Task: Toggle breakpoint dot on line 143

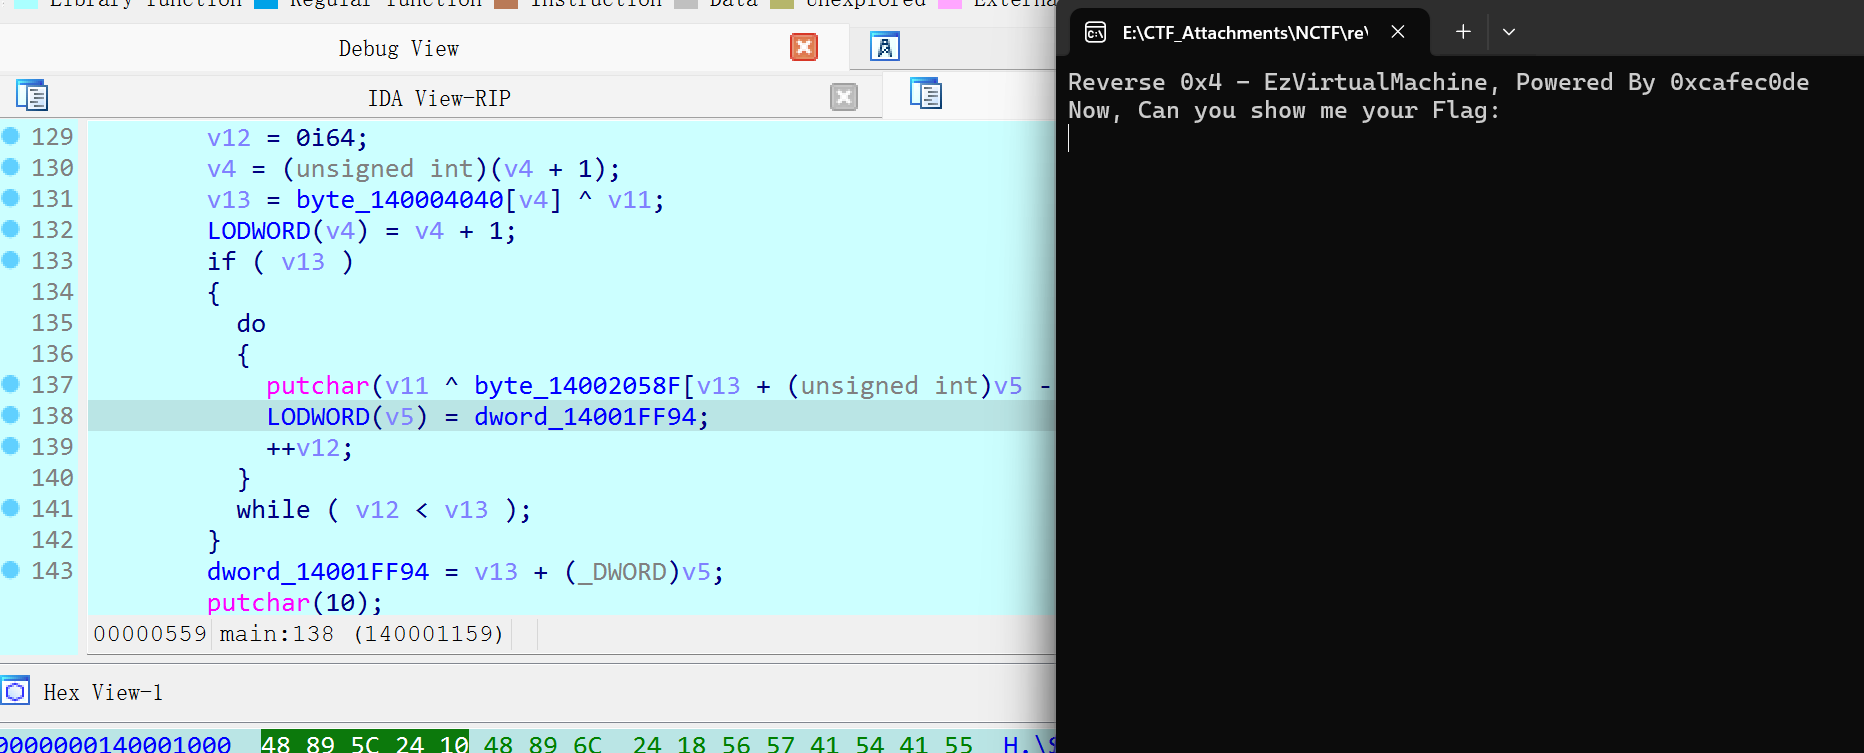Action: click(11, 570)
